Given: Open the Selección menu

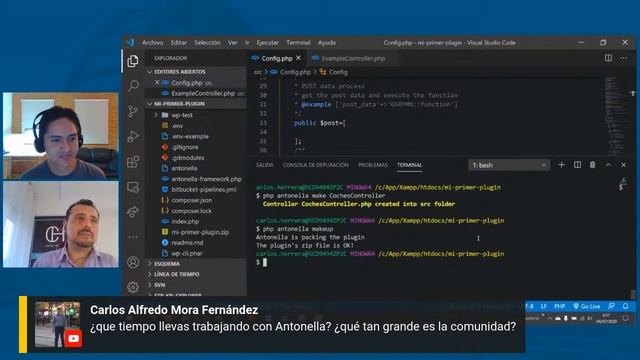Looking at the screenshot, I should click(x=207, y=42).
